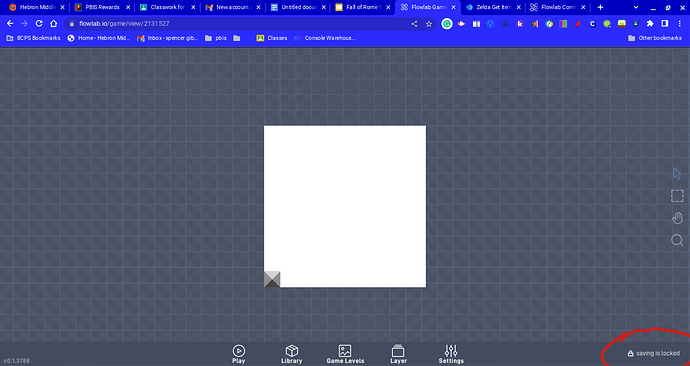The height and width of the screenshot is (366, 690).
Task: Open the Library cube icon
Action: pyautogui.click(x=291, y=354)
